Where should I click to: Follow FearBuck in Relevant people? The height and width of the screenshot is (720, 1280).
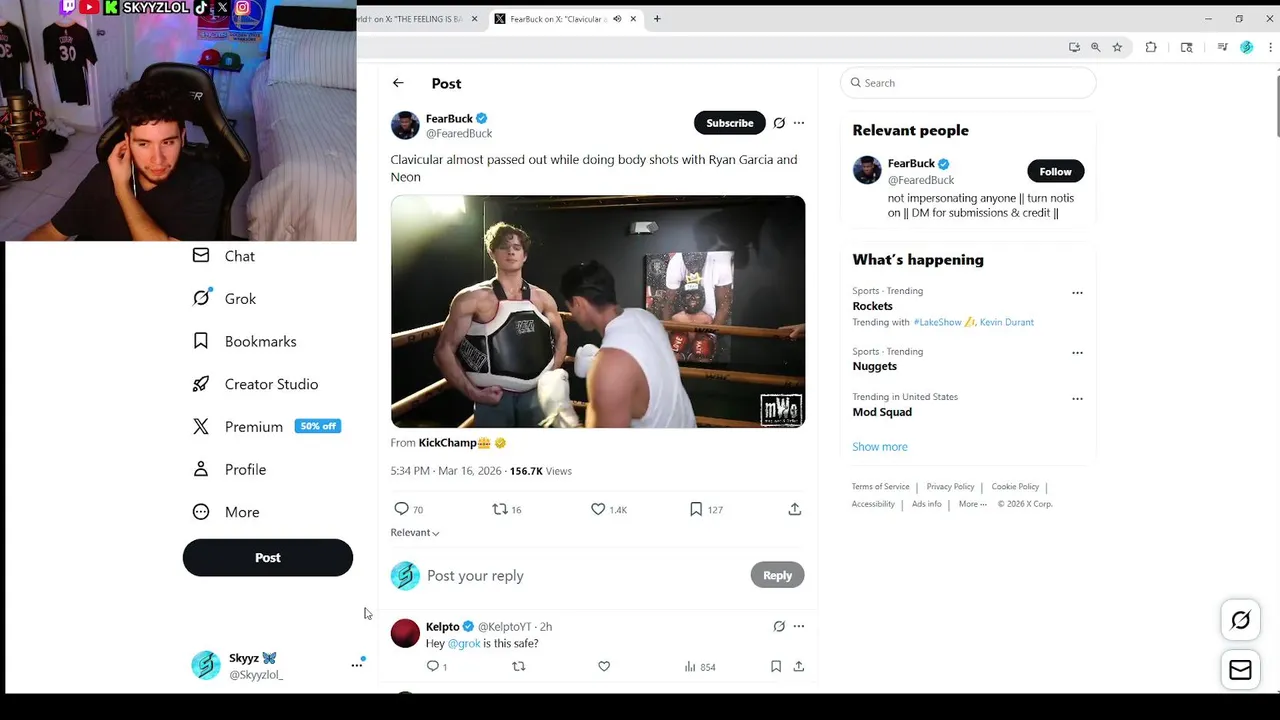click(x=1055, y=171)
